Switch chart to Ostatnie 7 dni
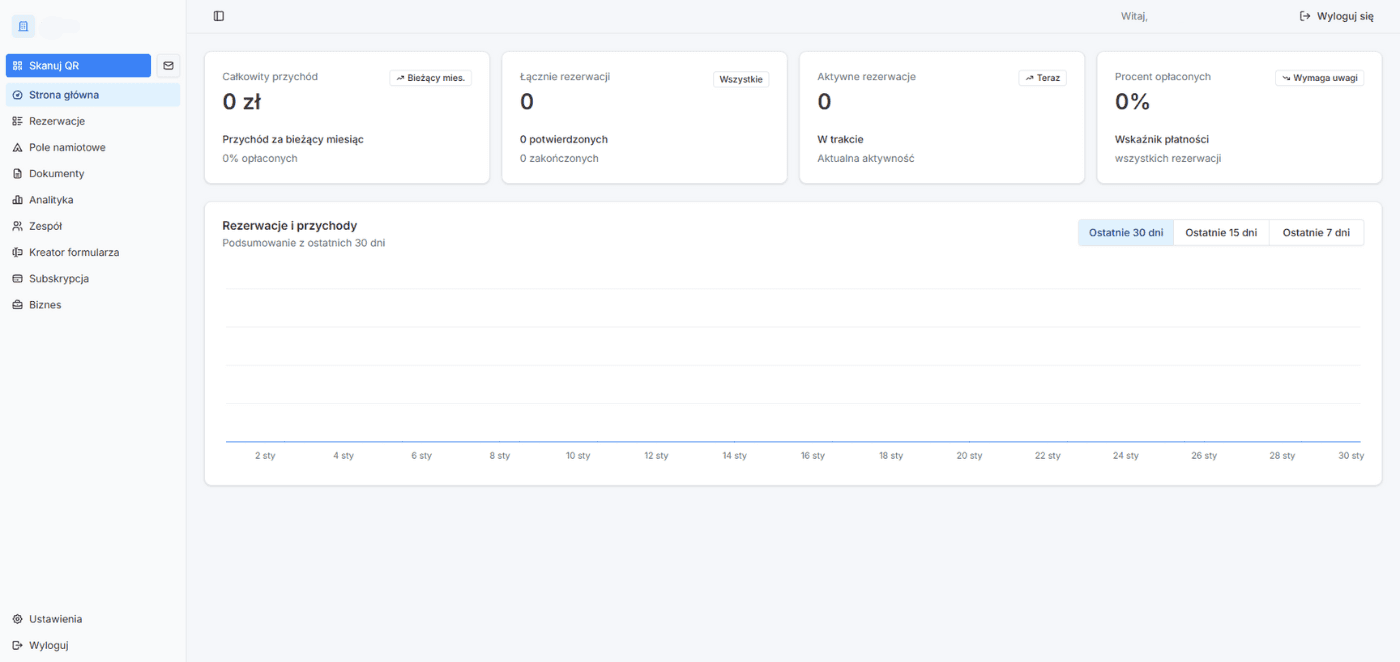 (1316, 233)
